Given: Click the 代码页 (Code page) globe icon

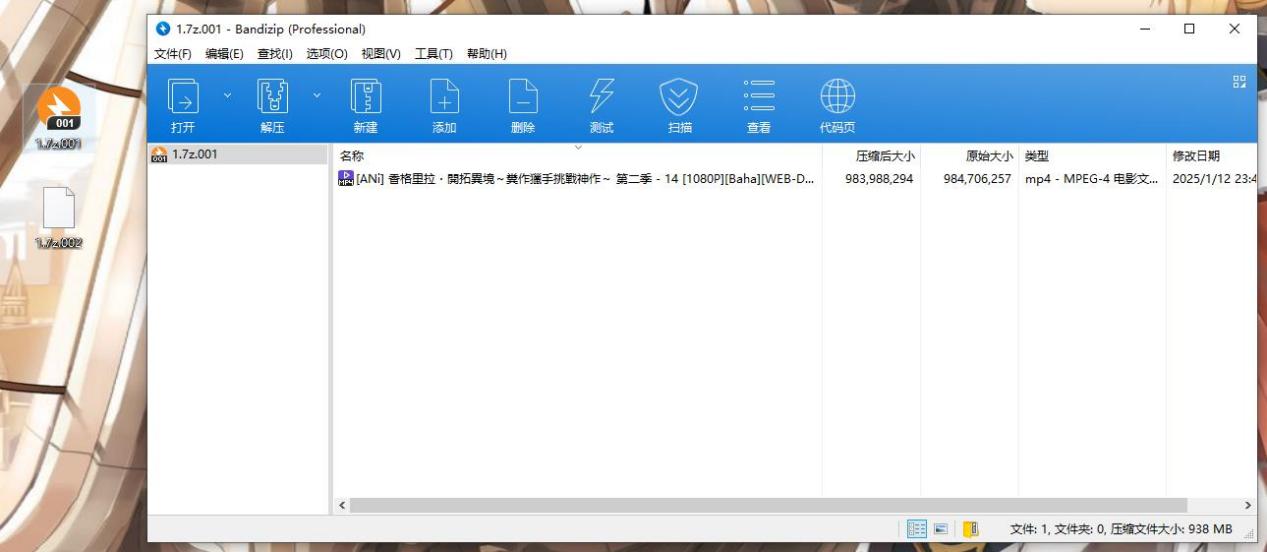Looking at the screenshot, I should (837, 96).
